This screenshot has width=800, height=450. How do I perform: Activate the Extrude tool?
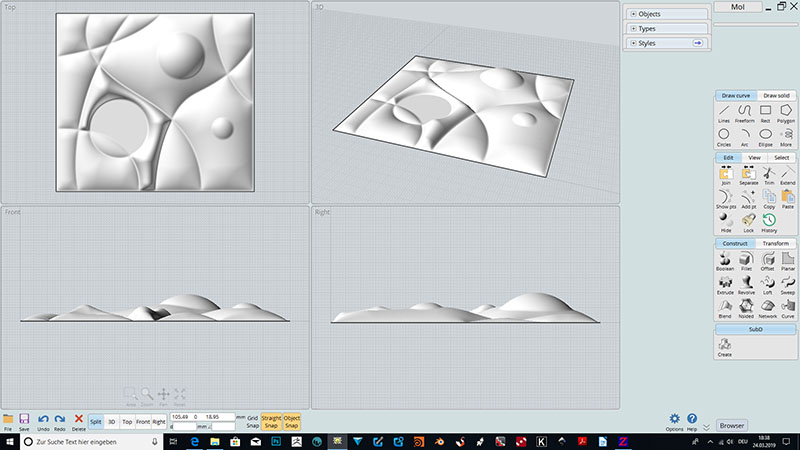point(725,285)
